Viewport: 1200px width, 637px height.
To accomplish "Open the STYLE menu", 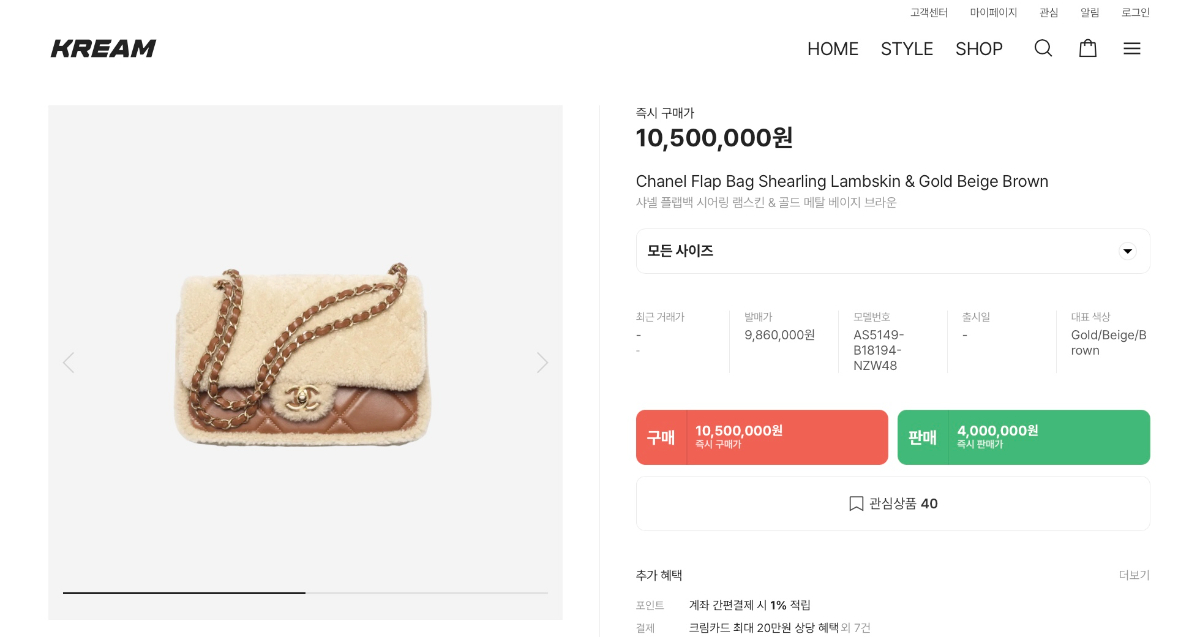I will [x=906, y=49].
